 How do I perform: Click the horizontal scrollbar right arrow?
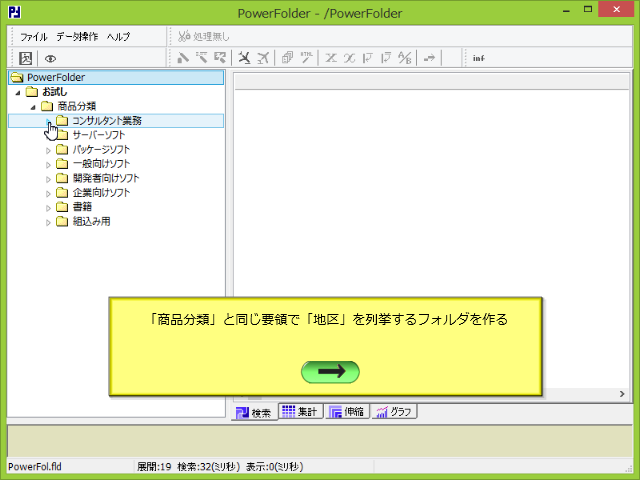tap(622, 394)
